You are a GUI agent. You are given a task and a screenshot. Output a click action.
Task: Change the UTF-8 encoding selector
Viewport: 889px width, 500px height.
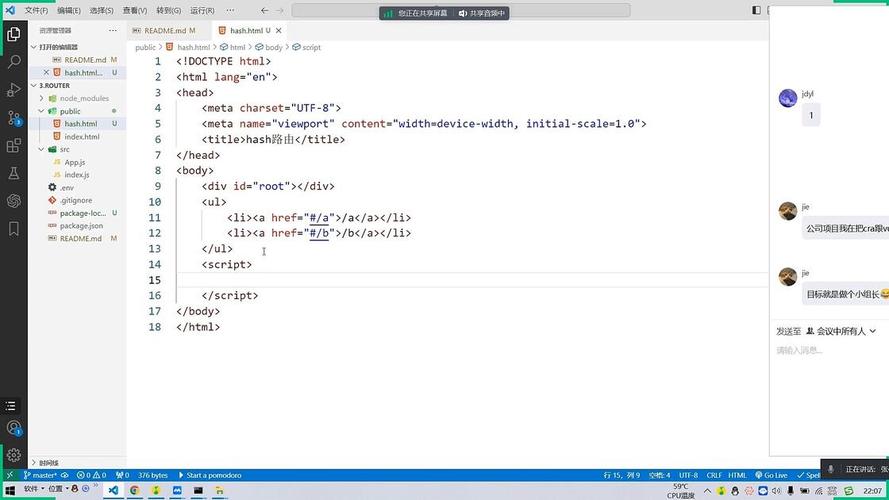[688, 475]
